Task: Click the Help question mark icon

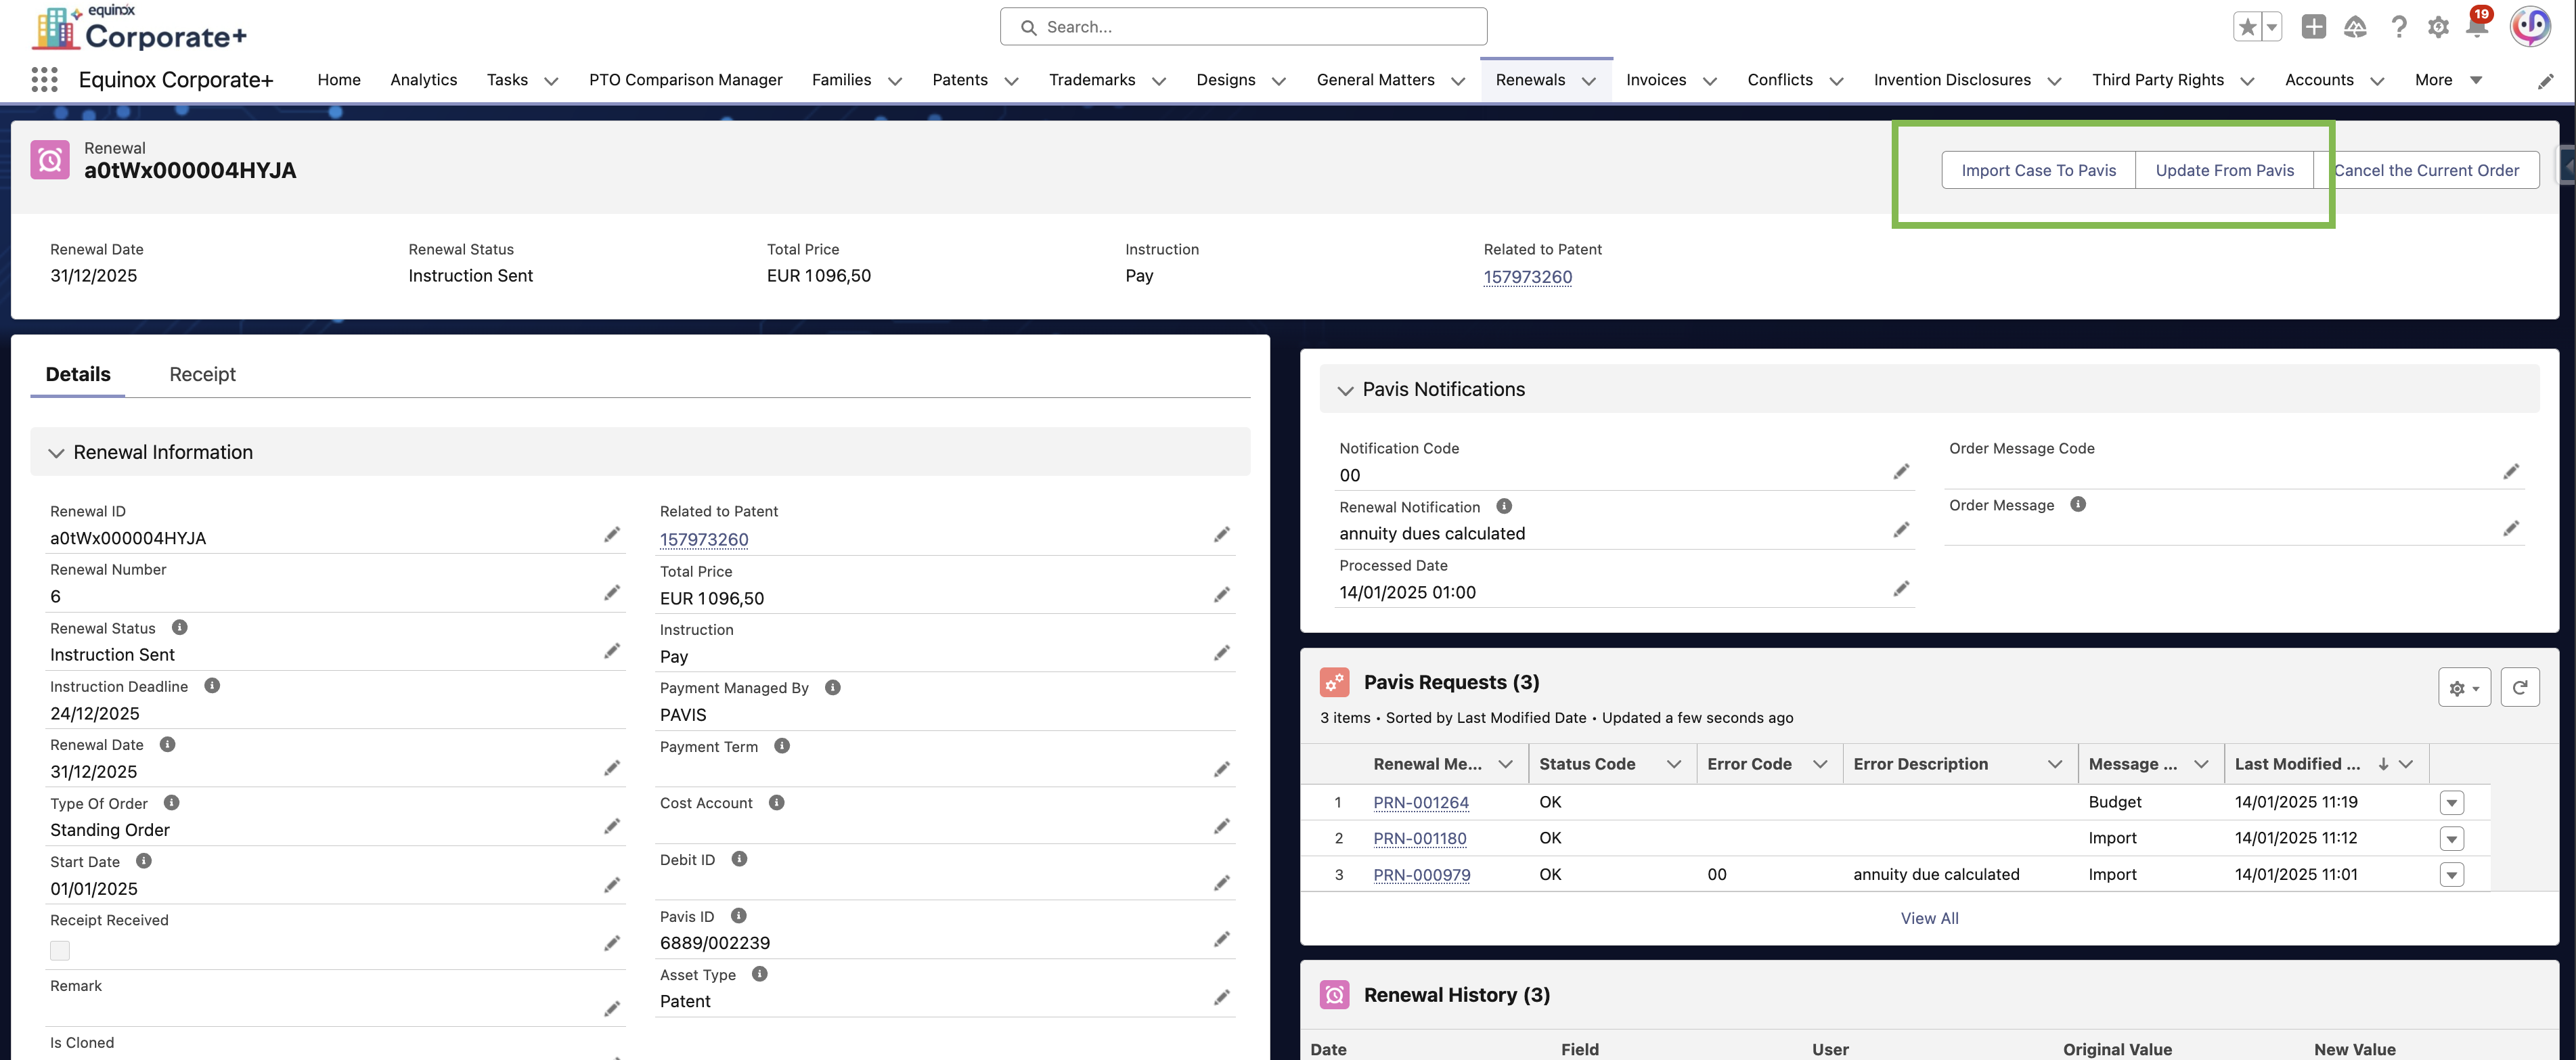Action: (x=2398, y=27)
